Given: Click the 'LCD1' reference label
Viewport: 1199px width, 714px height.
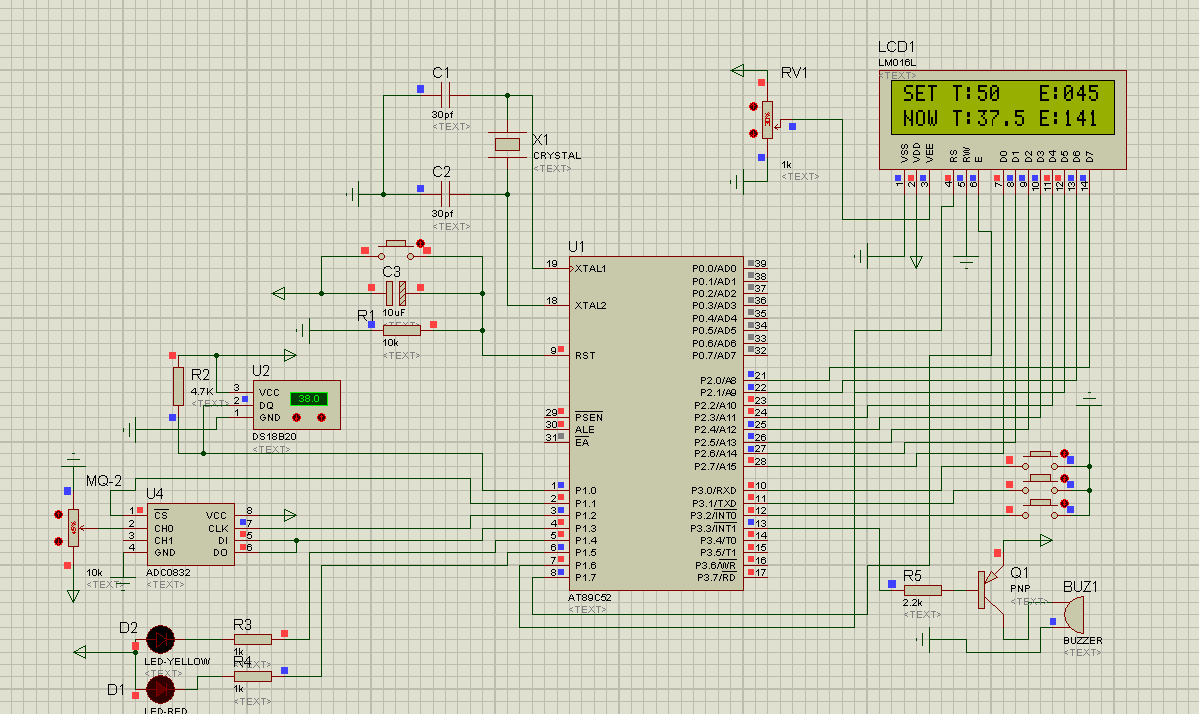Looking at the screenshot, I should tap(896, 47).
